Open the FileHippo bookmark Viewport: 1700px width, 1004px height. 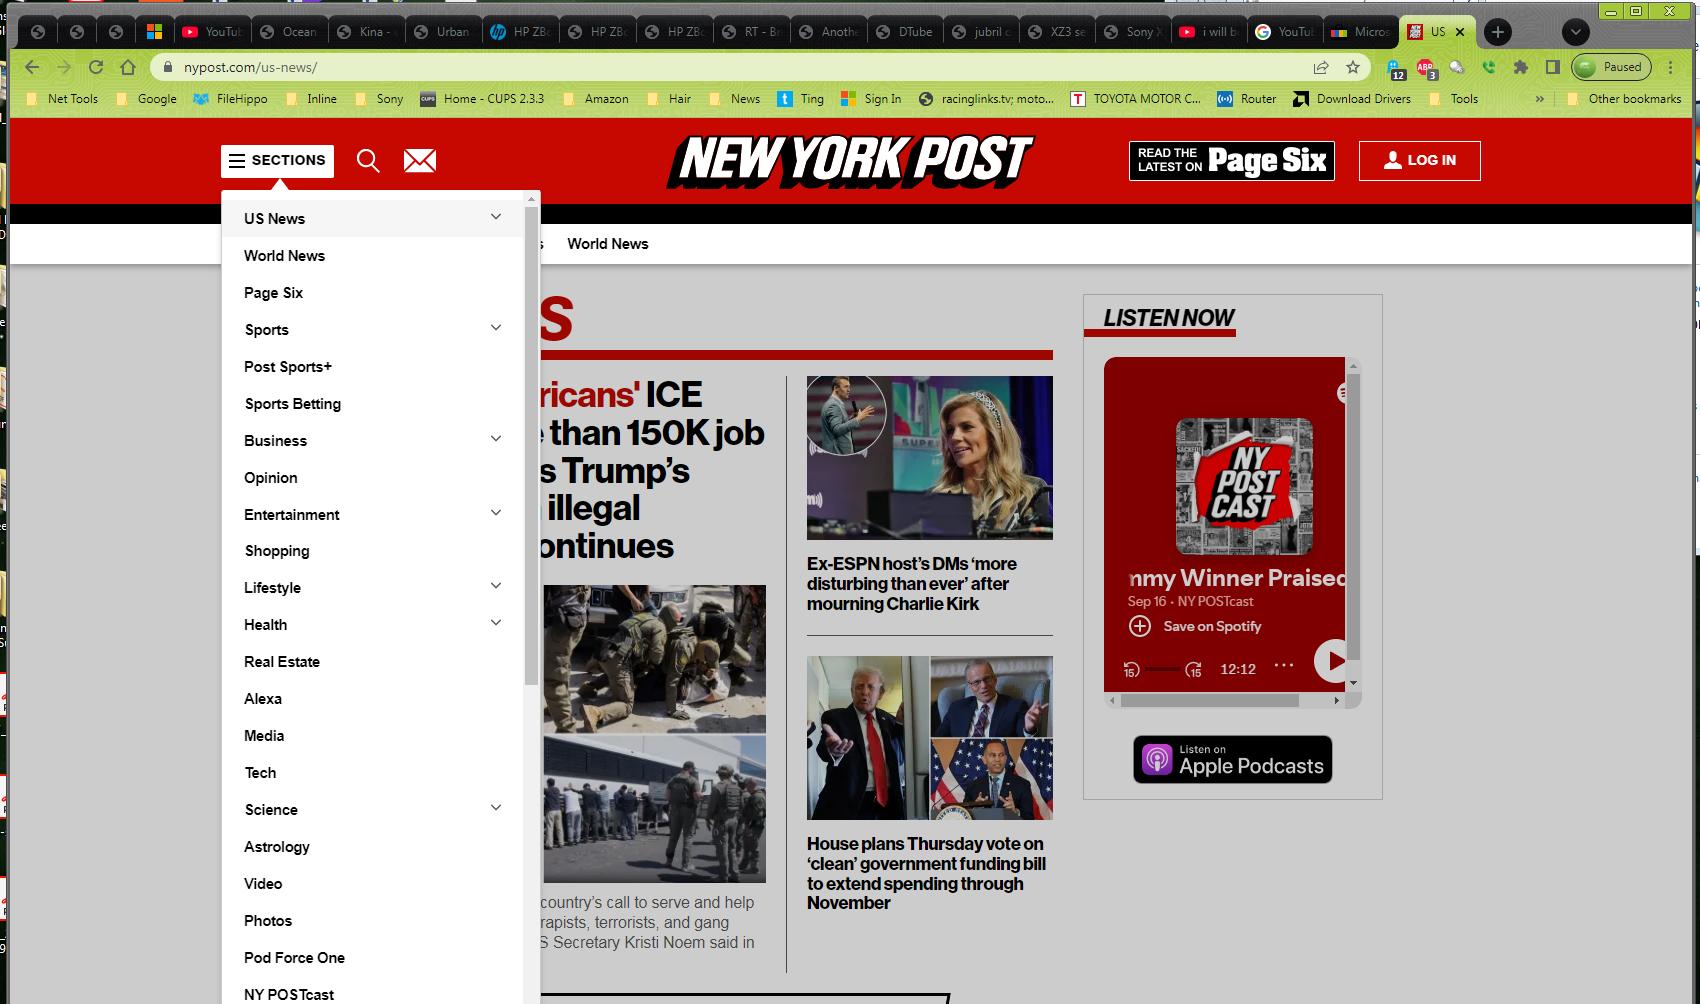231,99
